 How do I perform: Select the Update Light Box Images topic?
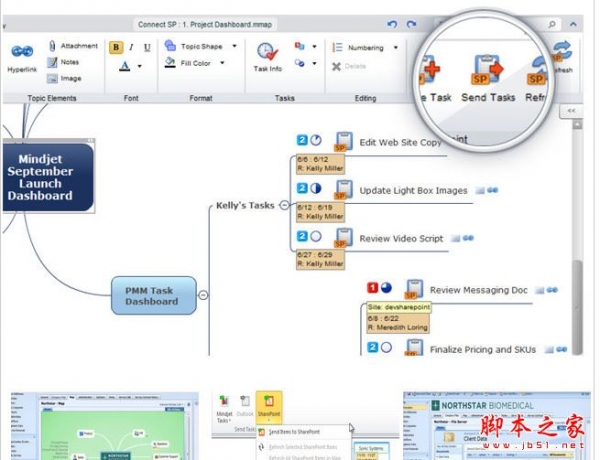[413, 191]
